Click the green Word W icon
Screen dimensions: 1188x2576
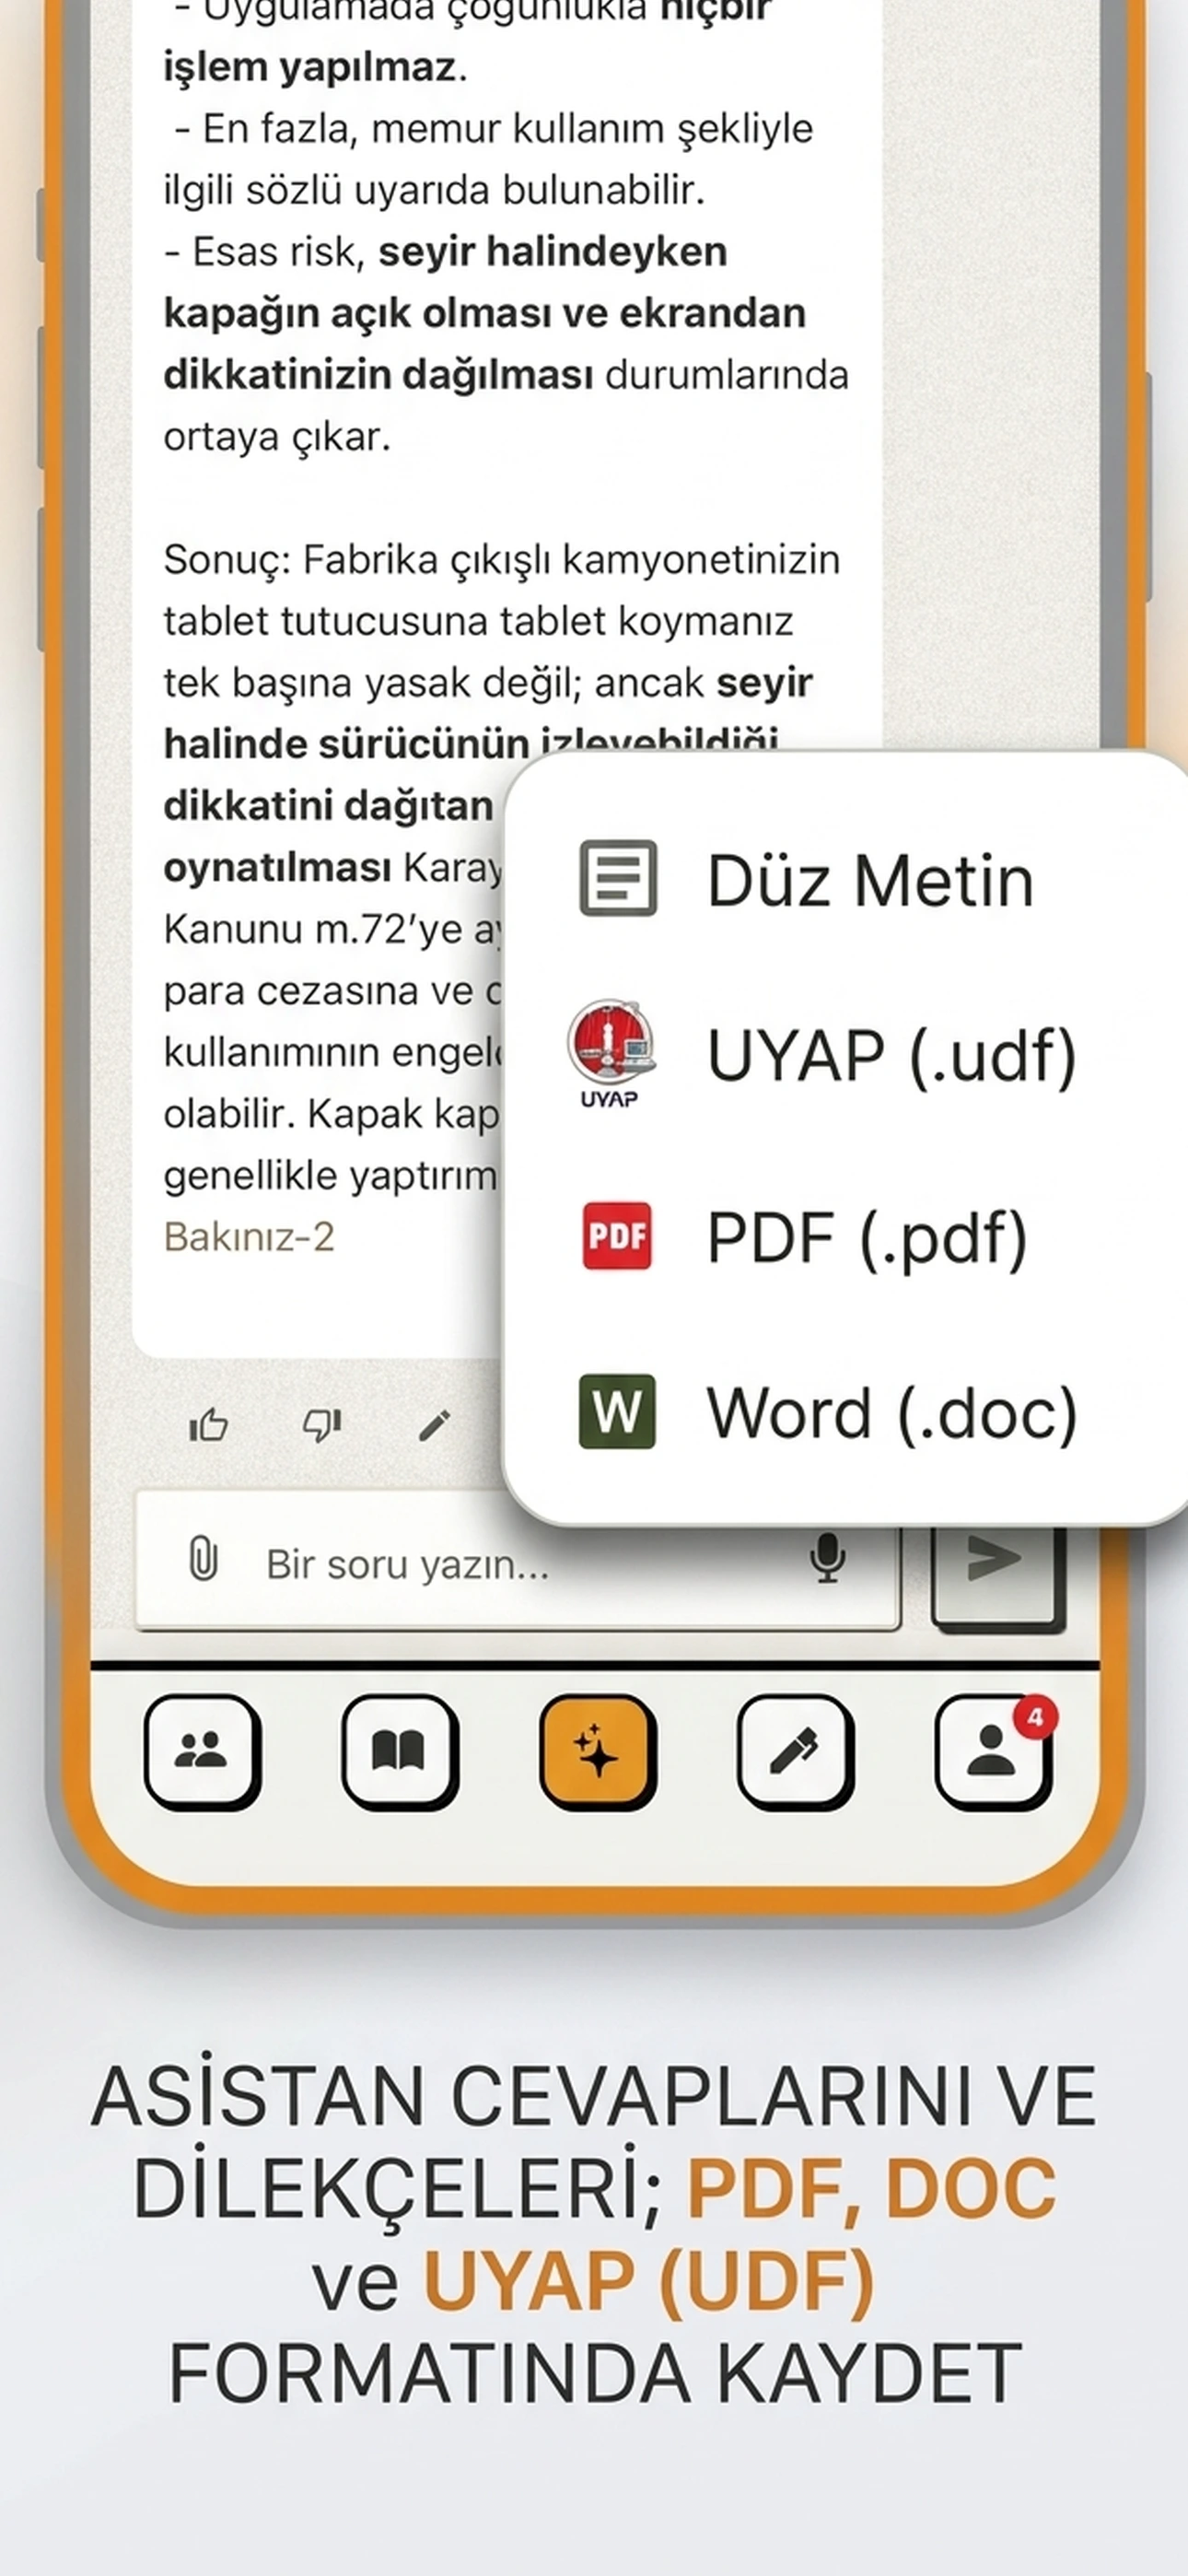pos(617,1412)
